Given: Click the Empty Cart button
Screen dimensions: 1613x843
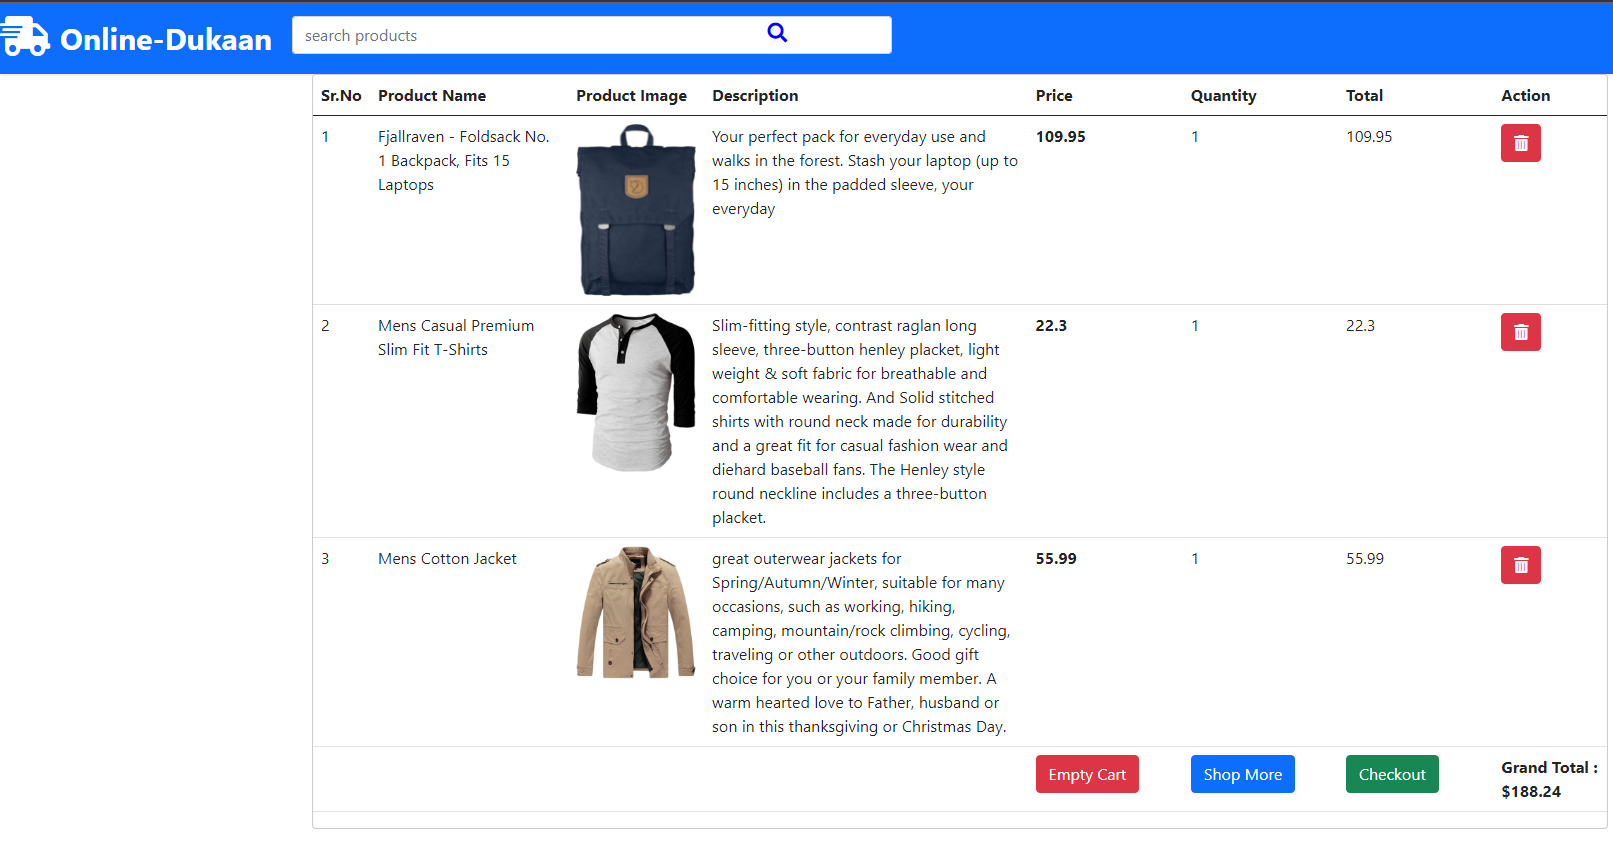Looking at the screenshot, I should point(1087,774).
